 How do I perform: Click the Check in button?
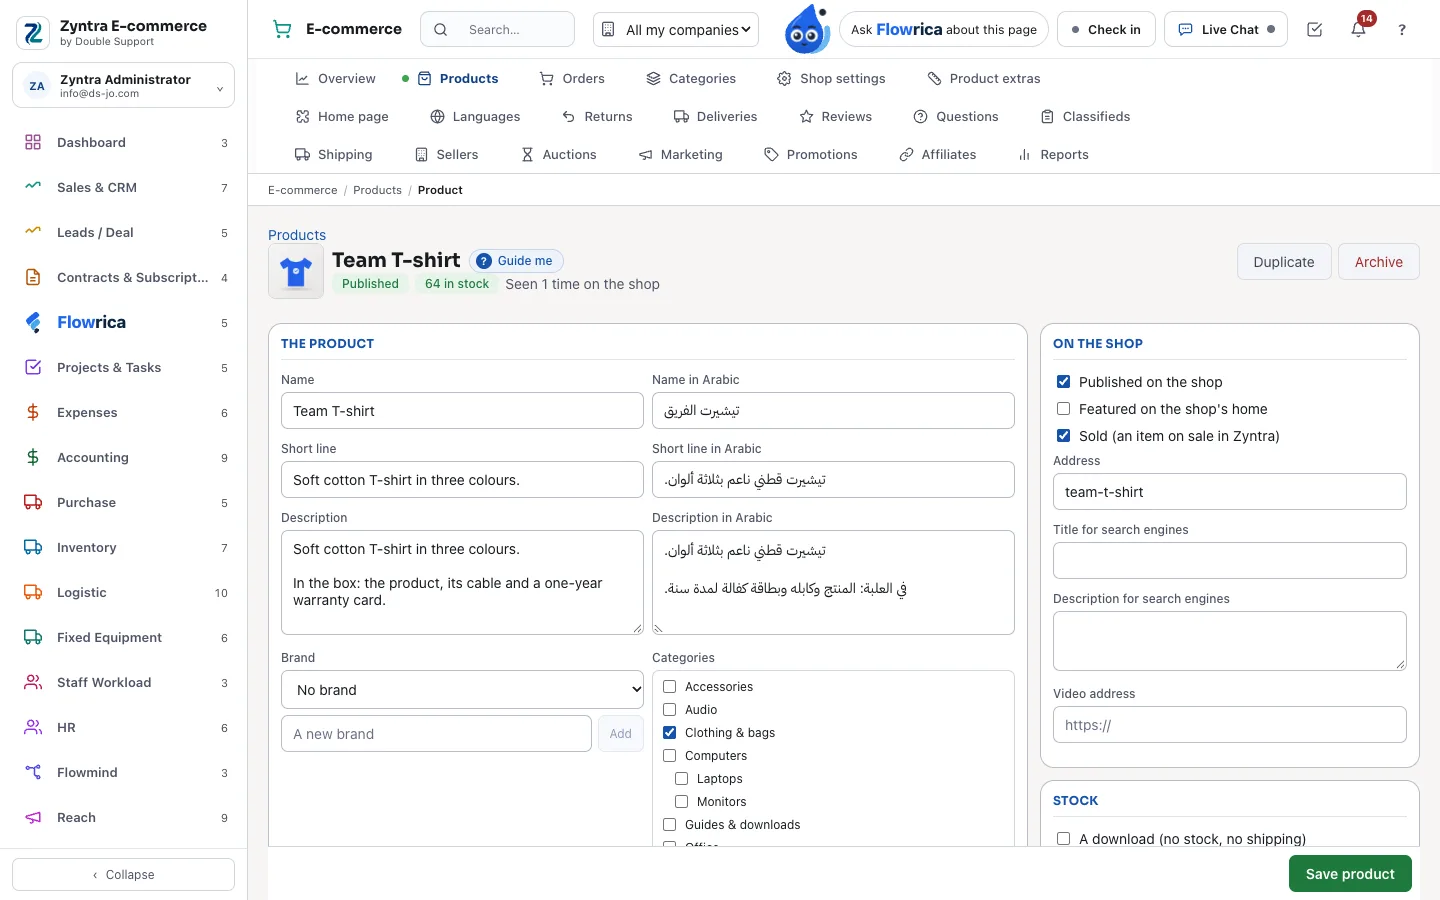[x=1106, y=30]
